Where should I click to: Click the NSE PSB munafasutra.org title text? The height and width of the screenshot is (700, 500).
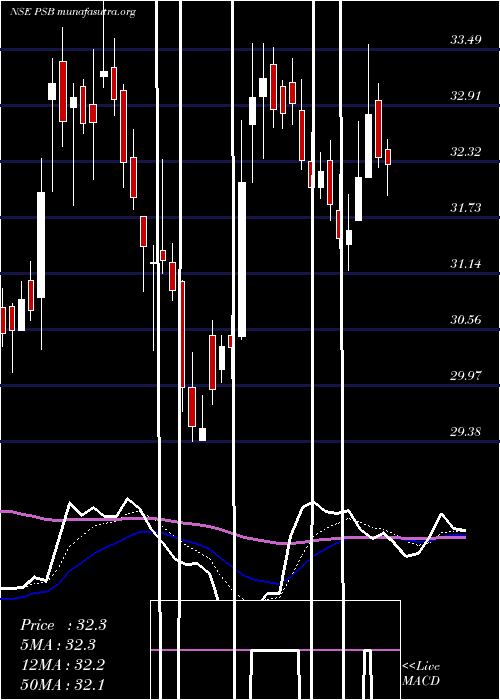[73, 12]
